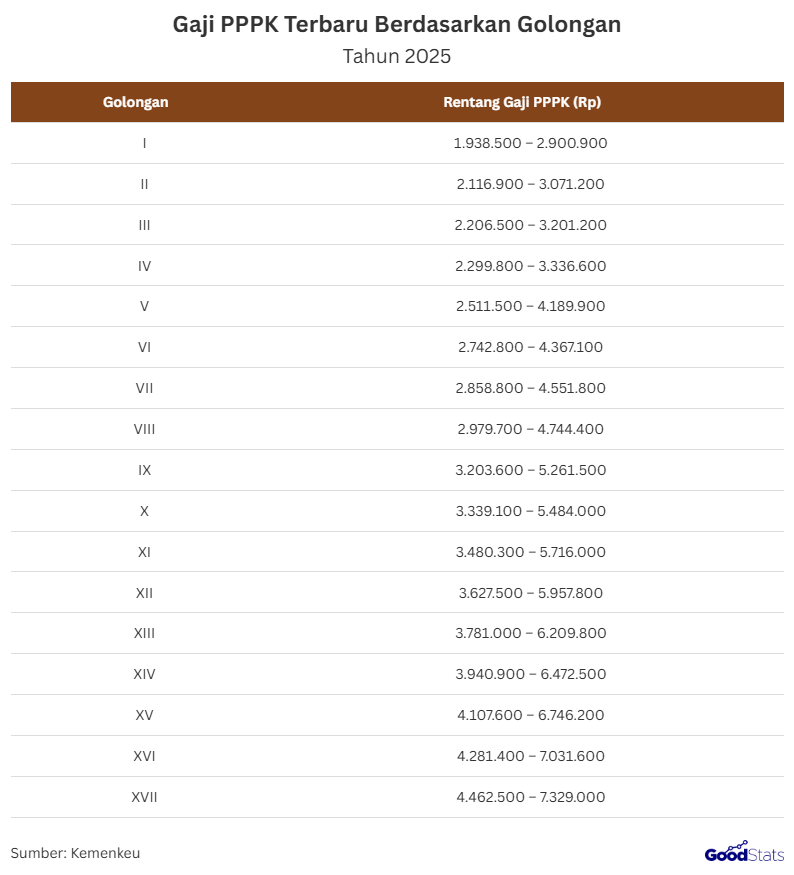Click salary range 3.627.500 – 5.957.800
Viewport: 794px width, 875px height.
(530, 593)
